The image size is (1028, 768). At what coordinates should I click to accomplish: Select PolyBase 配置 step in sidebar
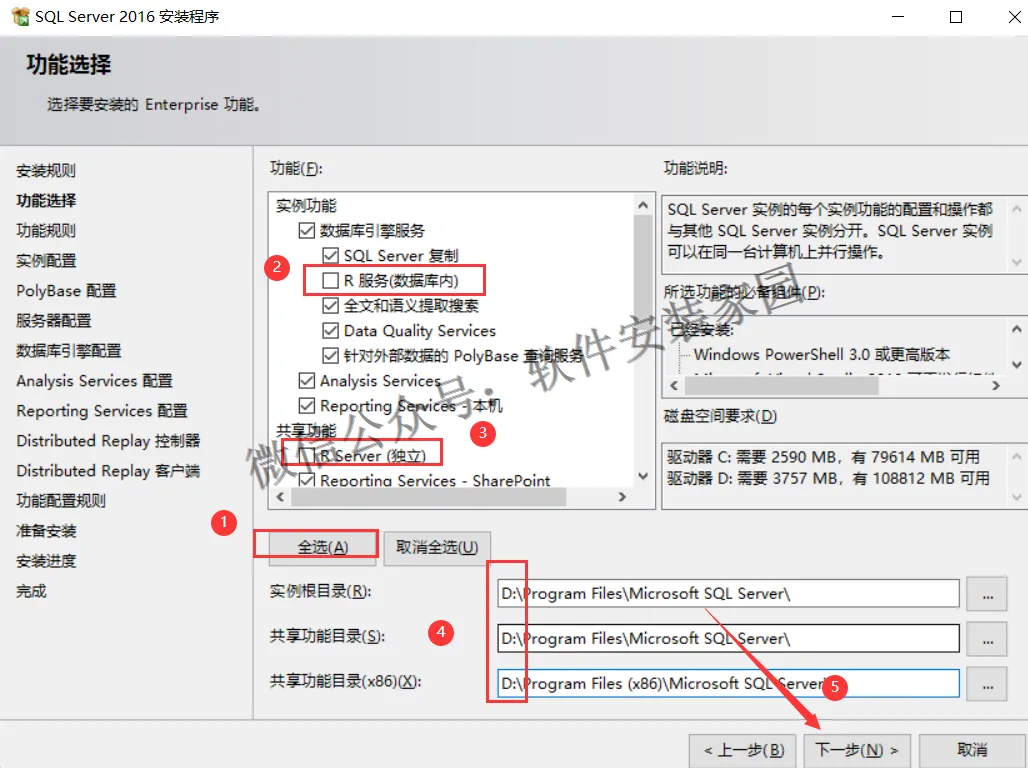click(66, 291)
